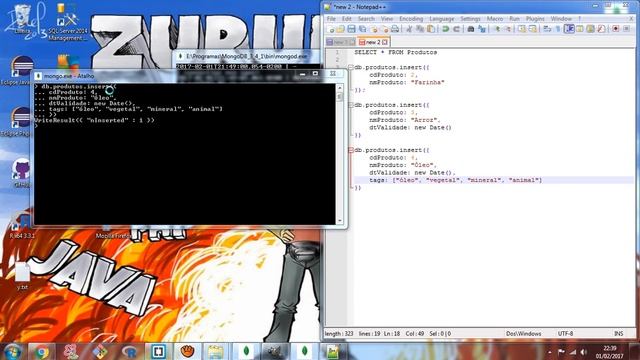The width and height of the screenshot is (640, 360).
Task: Open the Document Map toolbar icon
Action: click(590, 29)
